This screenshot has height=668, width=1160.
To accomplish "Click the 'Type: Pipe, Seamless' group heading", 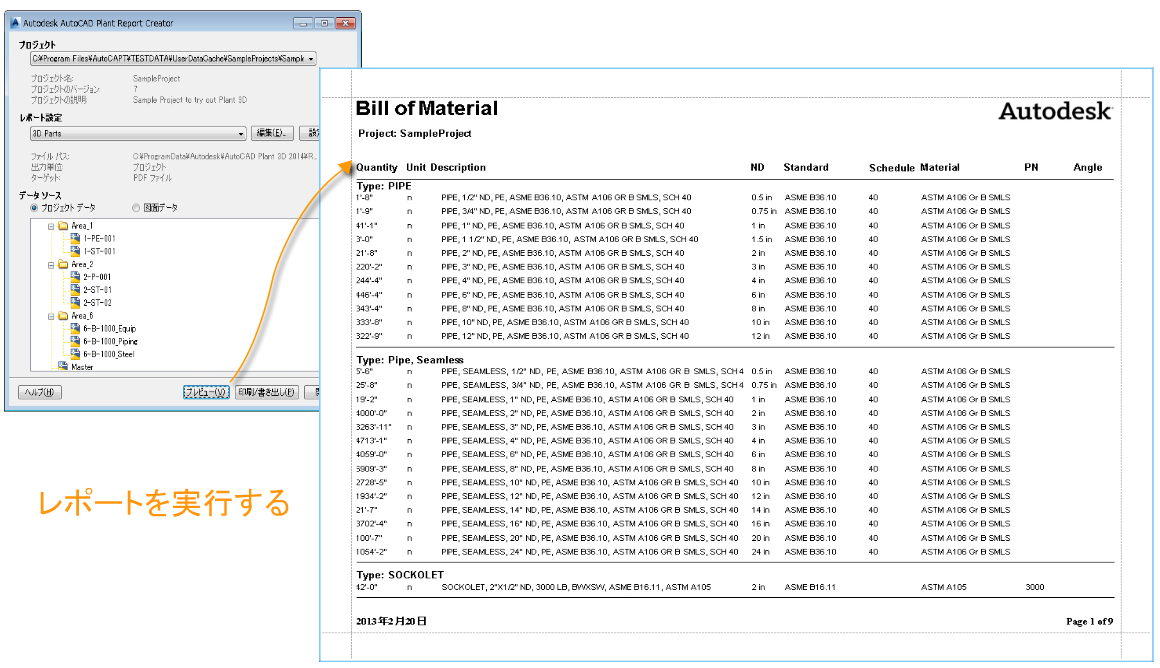I will [410, 360].
